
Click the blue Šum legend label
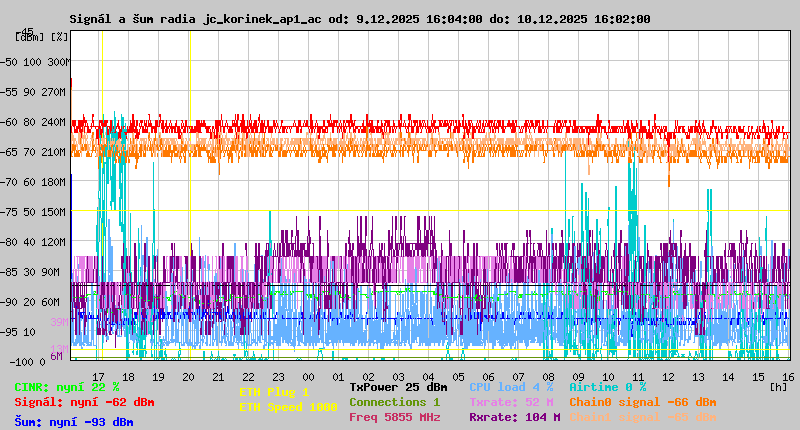pyautogui.click(x=74, y=422)
